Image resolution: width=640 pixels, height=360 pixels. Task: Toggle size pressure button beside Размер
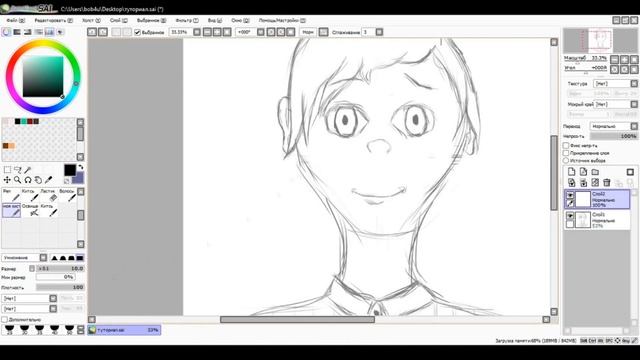[x=32, y=269]
